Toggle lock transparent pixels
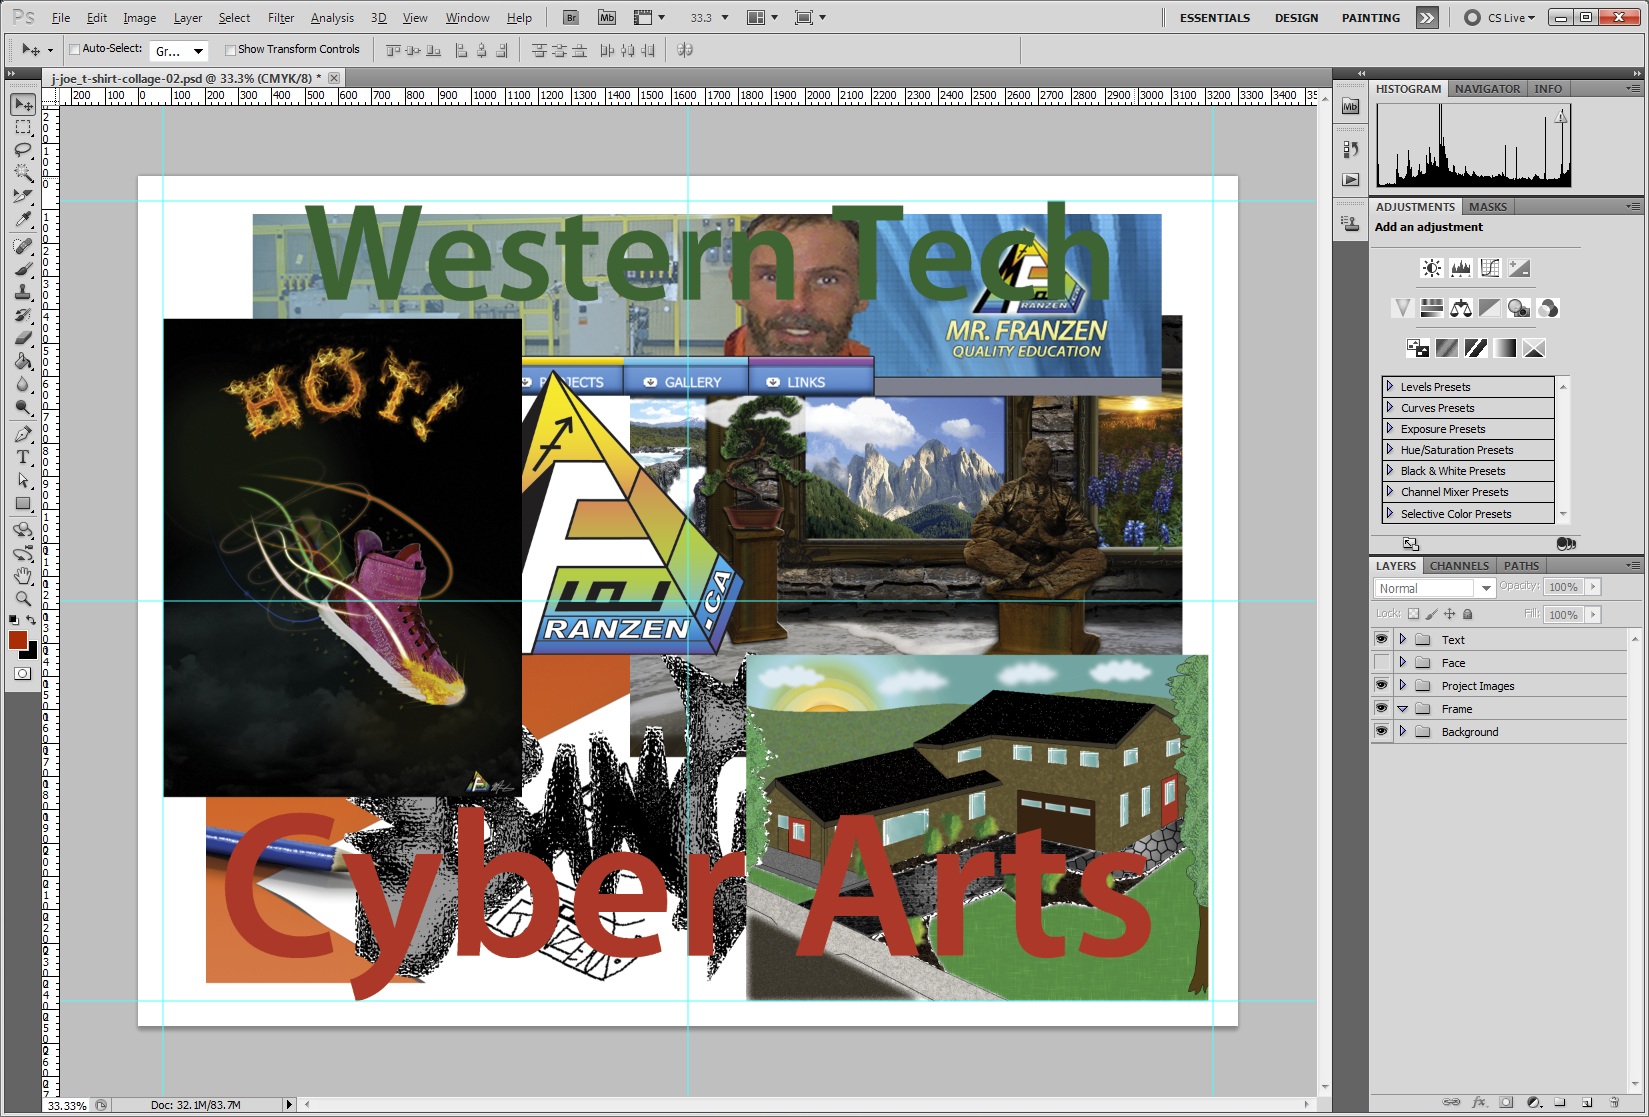 click(x=1413, y=614)
